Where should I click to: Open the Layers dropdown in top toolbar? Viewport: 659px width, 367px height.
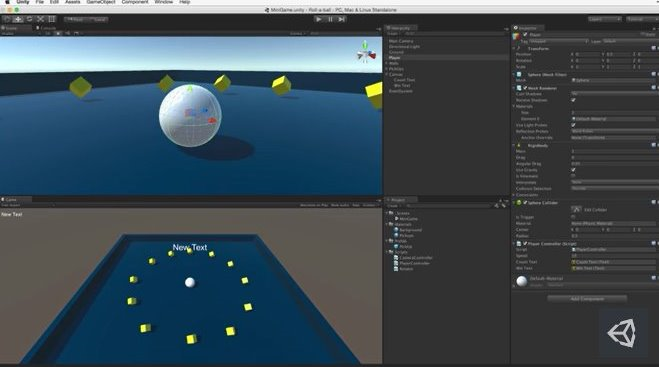click(604, 19)
